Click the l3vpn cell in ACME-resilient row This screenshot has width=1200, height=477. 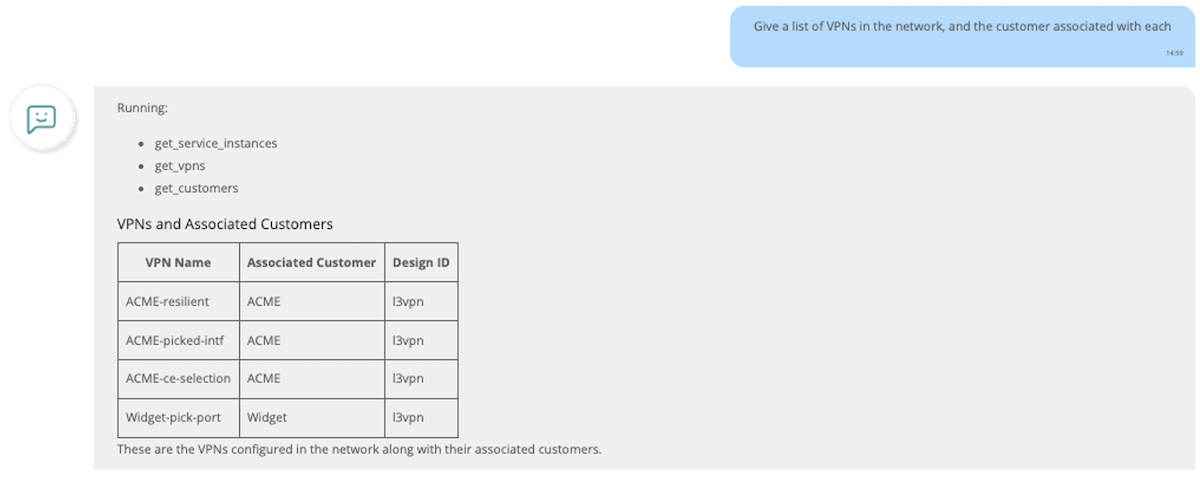pyautogui.click(x=421, y=301)
